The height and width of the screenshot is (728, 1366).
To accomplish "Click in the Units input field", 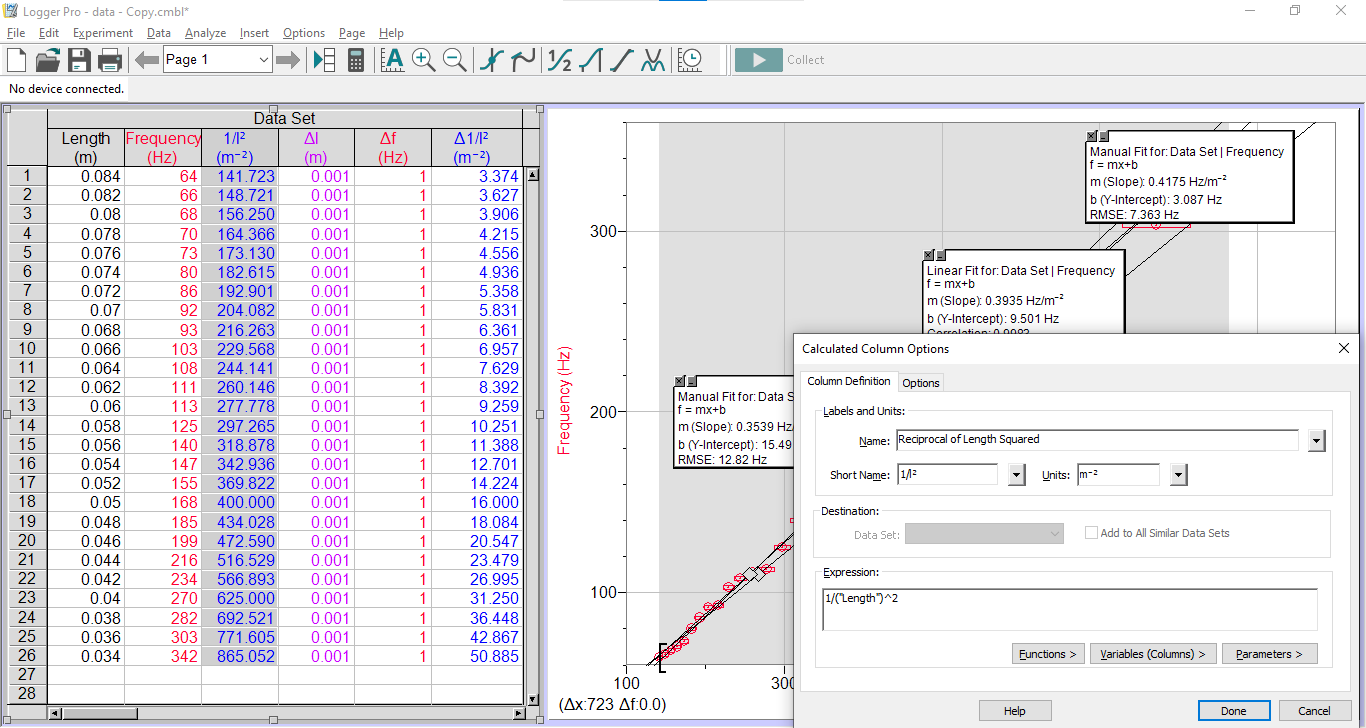I will [x=1118, y=475].
